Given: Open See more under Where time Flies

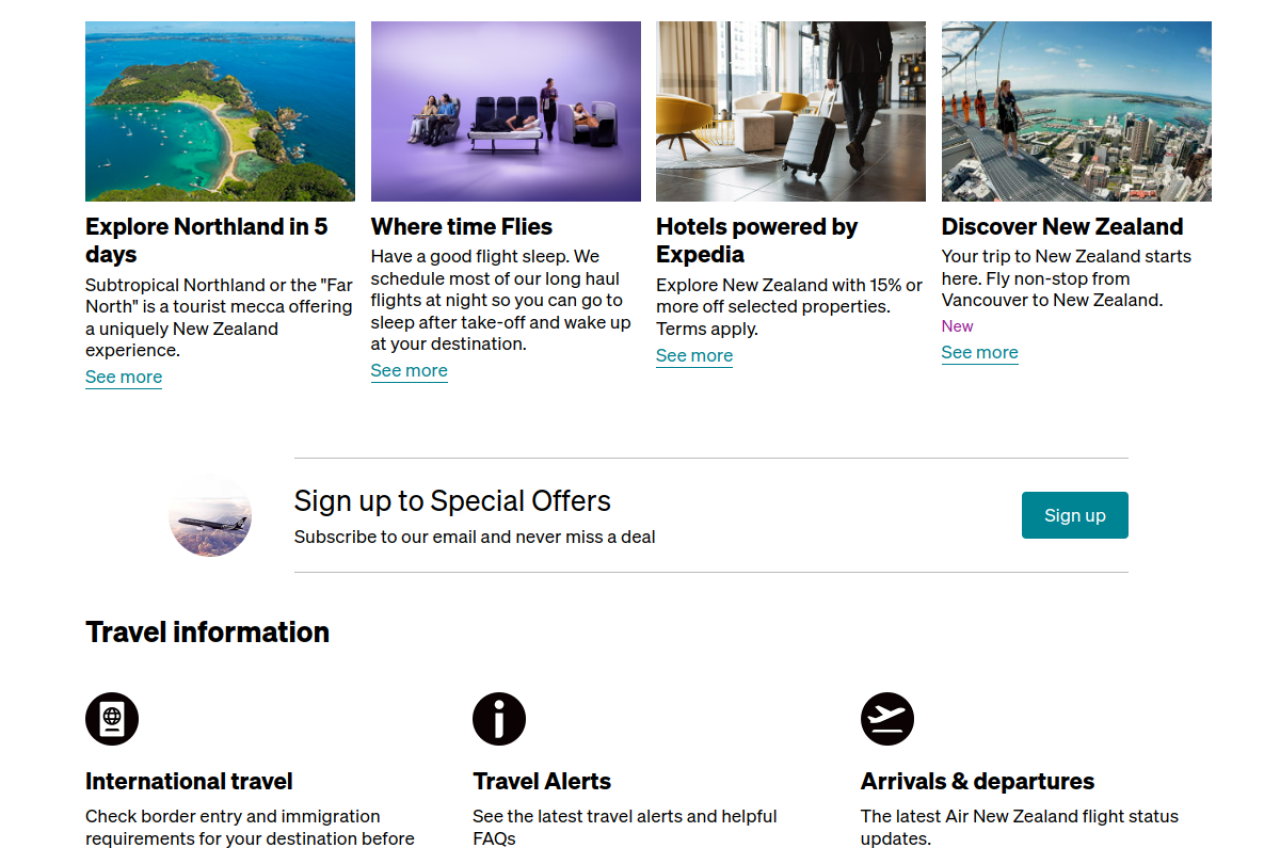Looking at the screenshot, I should pyautogui.click(x=409, y=371).
